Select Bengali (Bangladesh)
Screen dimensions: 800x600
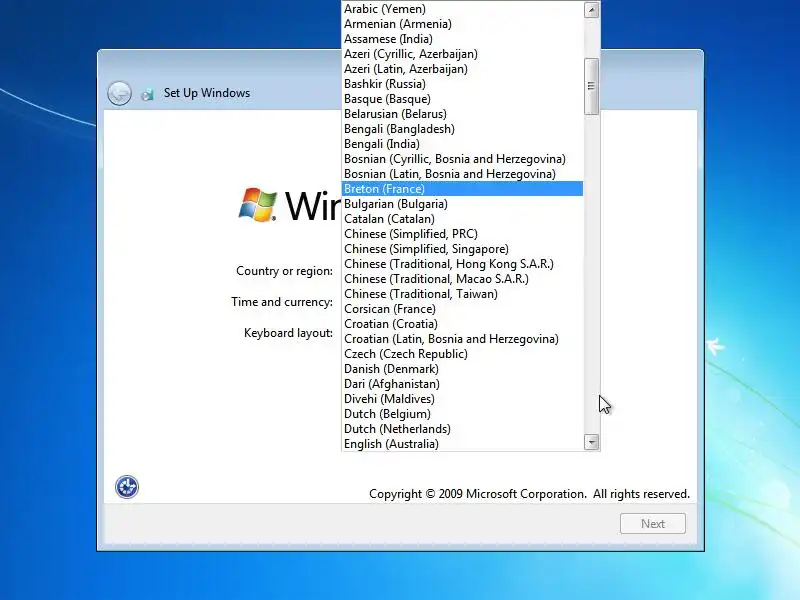(x=462, y=129)
